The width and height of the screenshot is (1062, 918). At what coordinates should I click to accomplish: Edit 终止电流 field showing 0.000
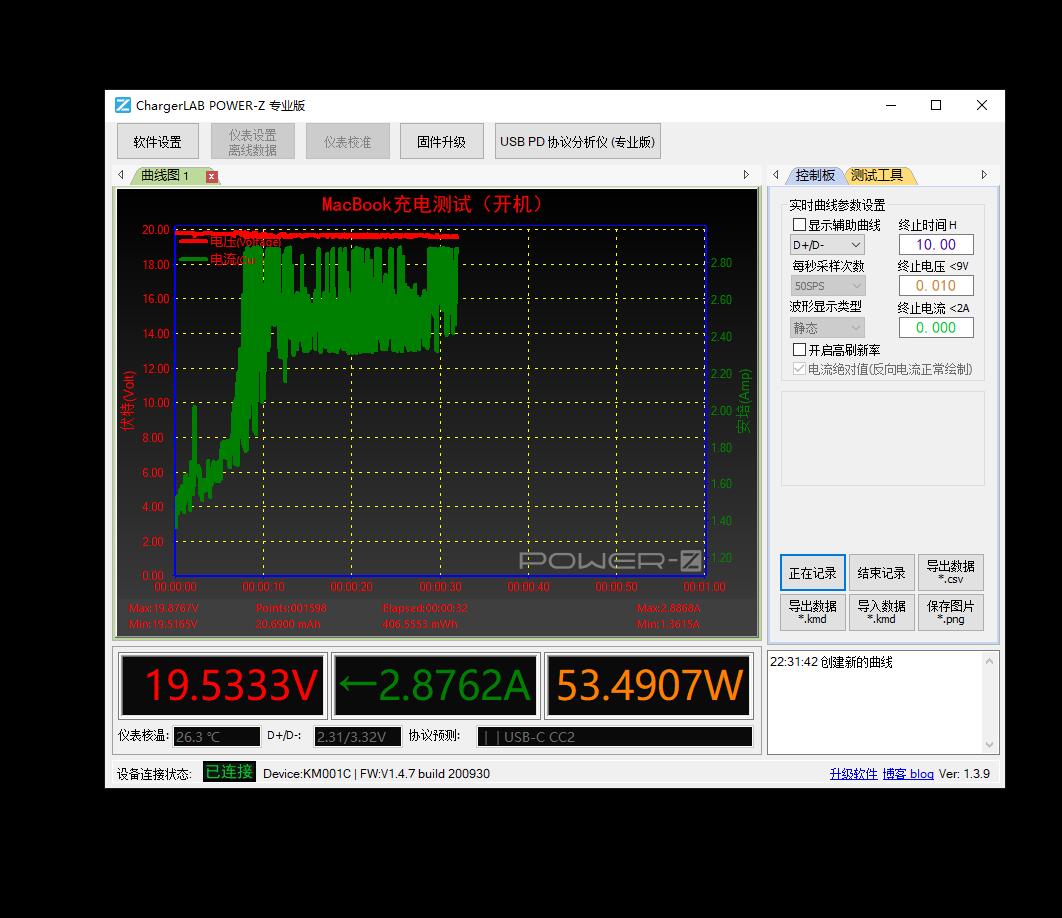click(936, 328)
